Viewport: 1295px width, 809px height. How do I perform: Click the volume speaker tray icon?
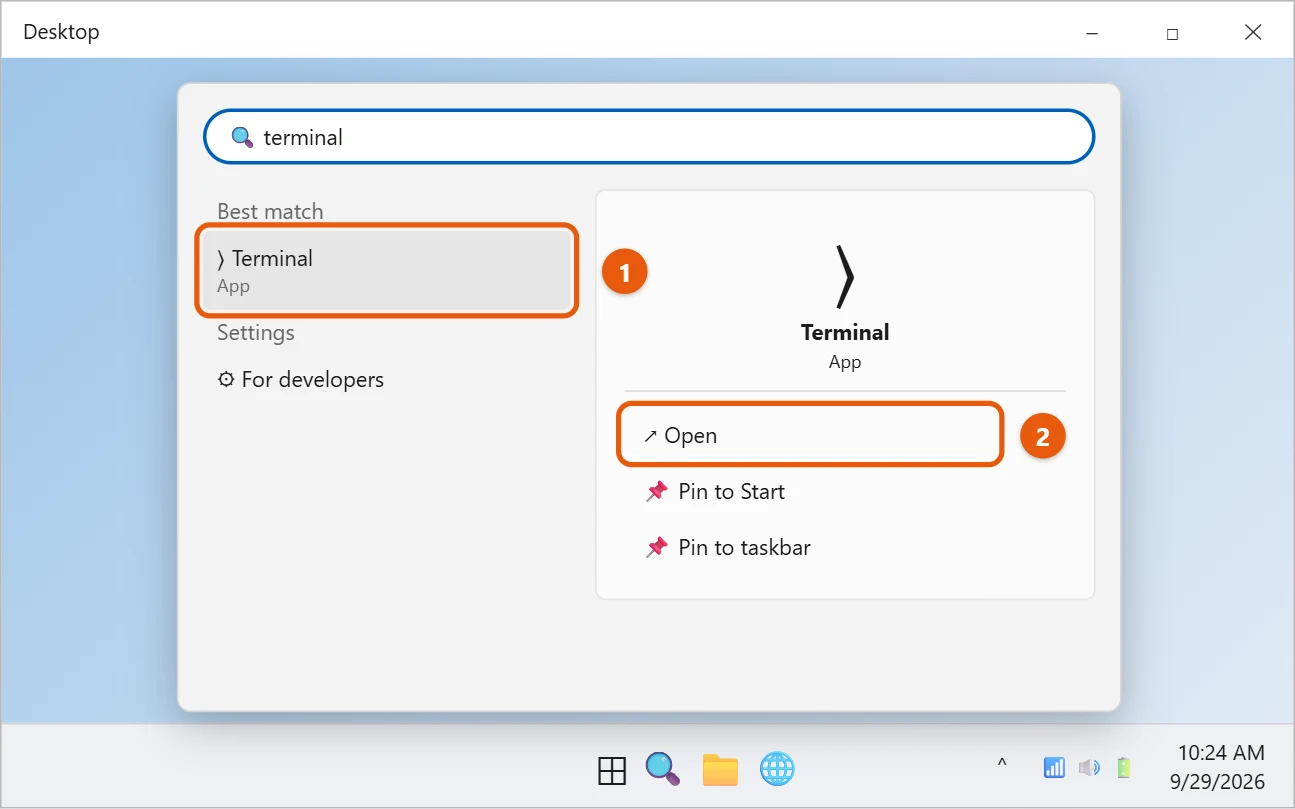[x=1089, y=768]
